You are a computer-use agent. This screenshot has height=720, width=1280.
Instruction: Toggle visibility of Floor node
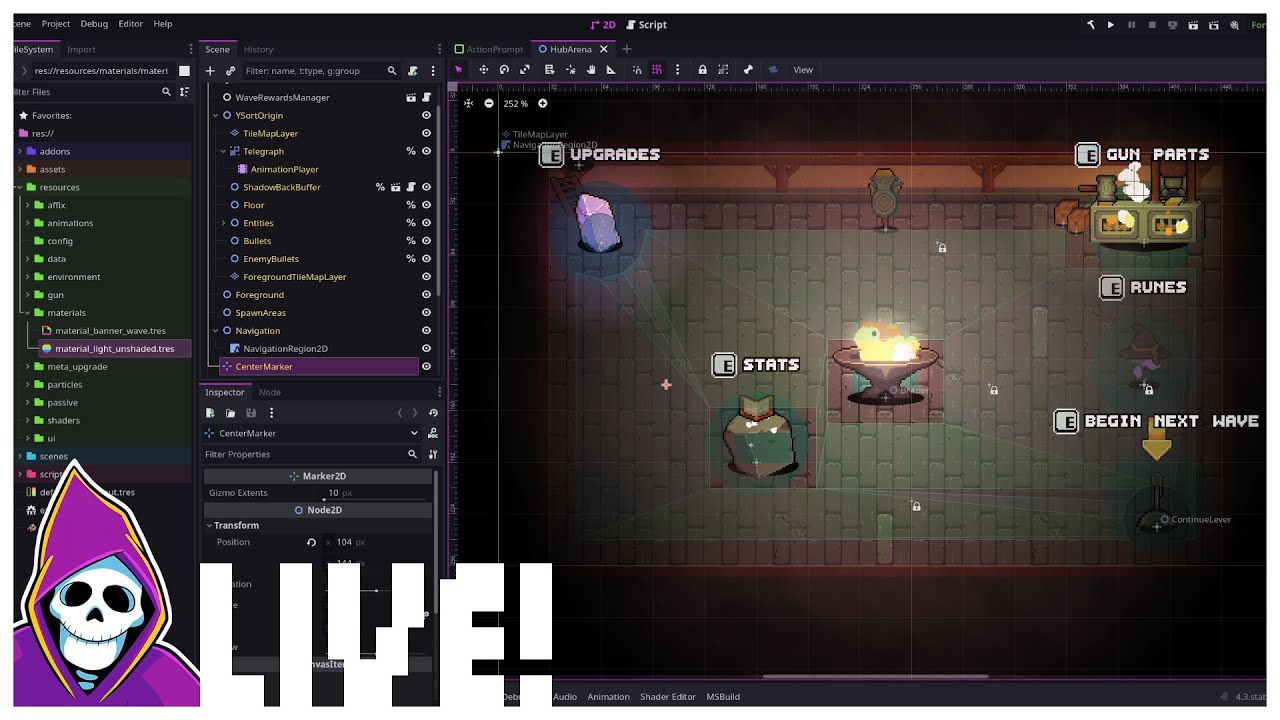pos(426,205)
